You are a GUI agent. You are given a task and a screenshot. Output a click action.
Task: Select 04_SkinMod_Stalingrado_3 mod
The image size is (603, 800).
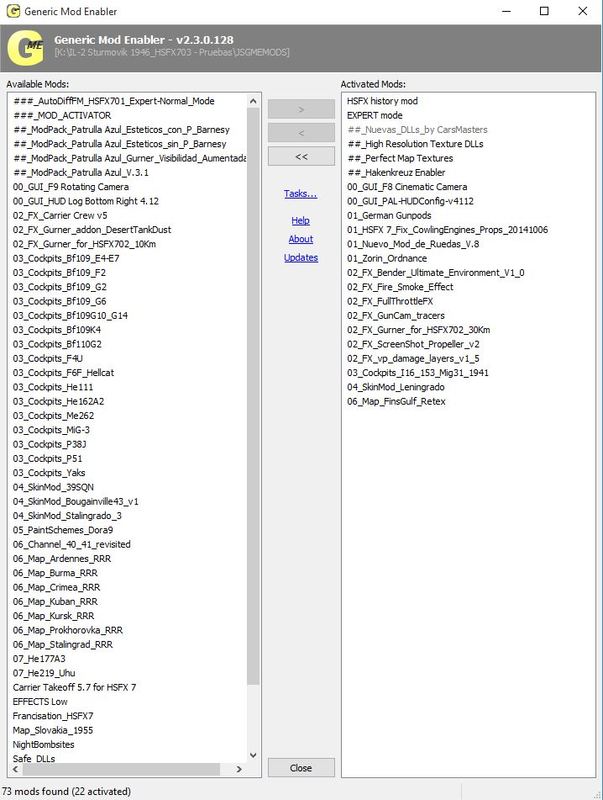(67, 515)
